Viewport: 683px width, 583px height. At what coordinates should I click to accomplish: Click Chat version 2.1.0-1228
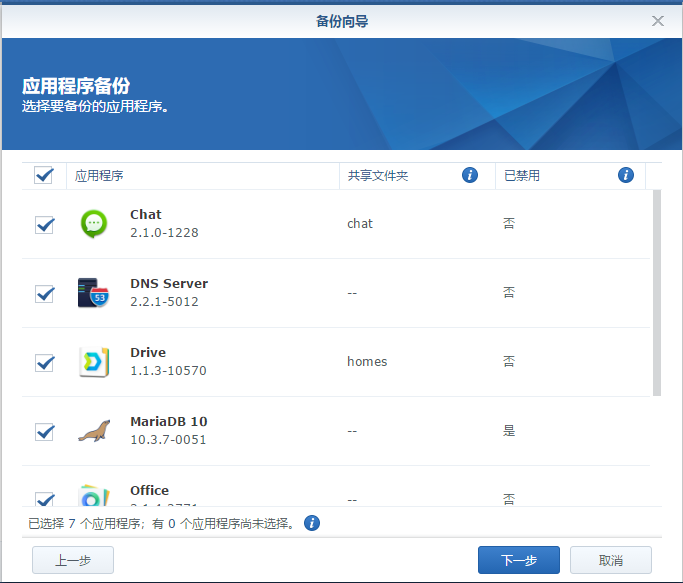(164, 233)
